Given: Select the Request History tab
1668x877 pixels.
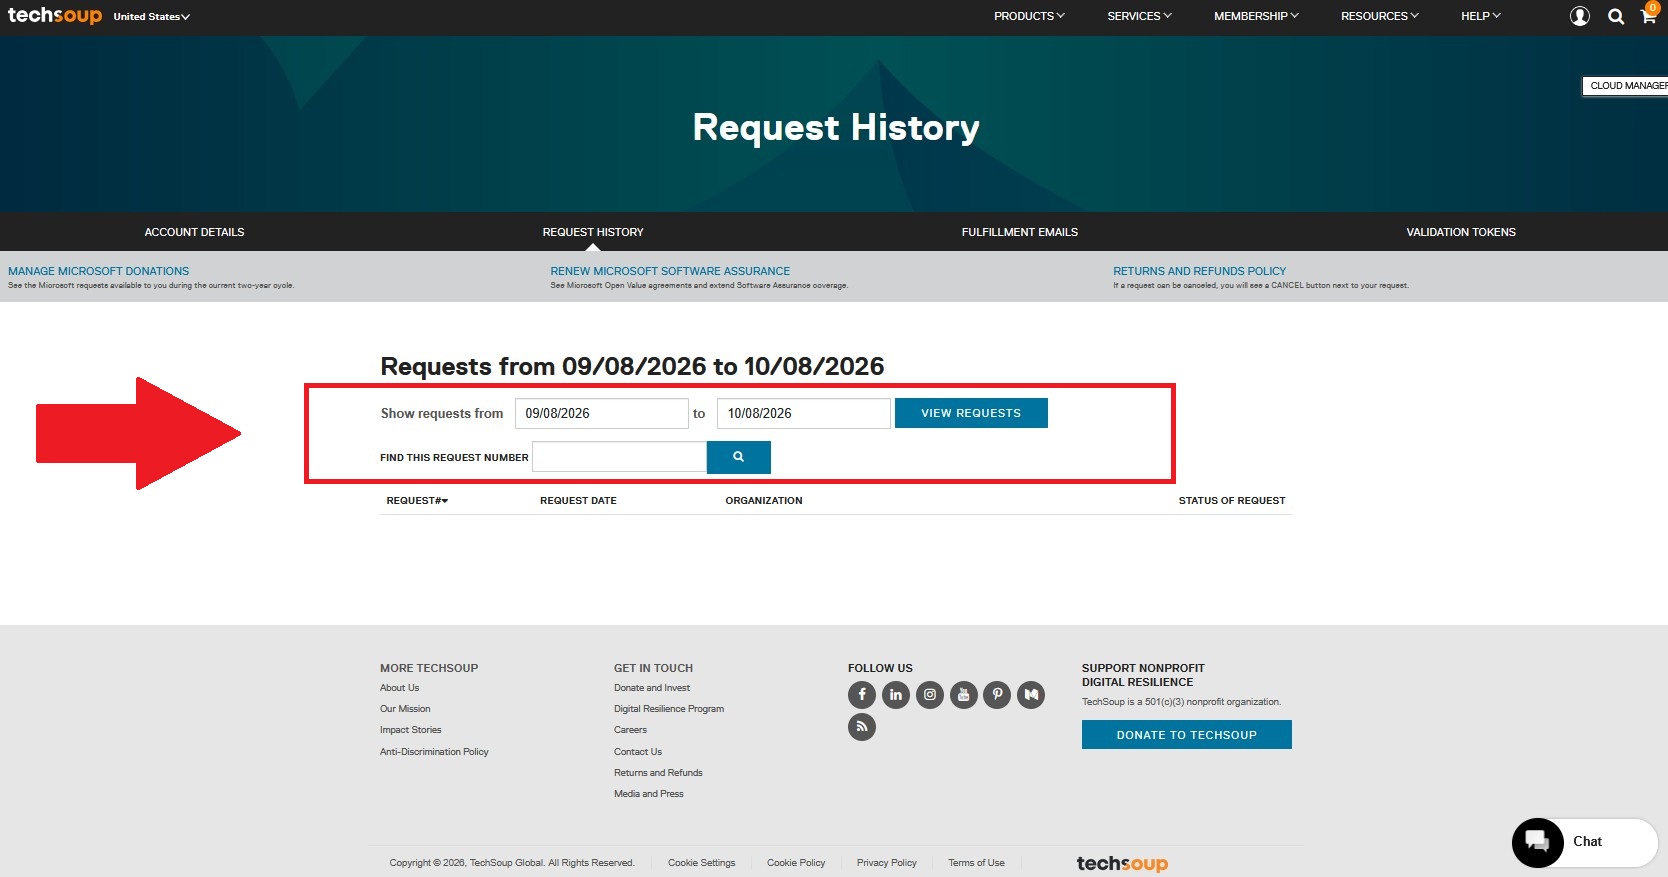Looking at the screenshot, I should (x=593, y=232).
